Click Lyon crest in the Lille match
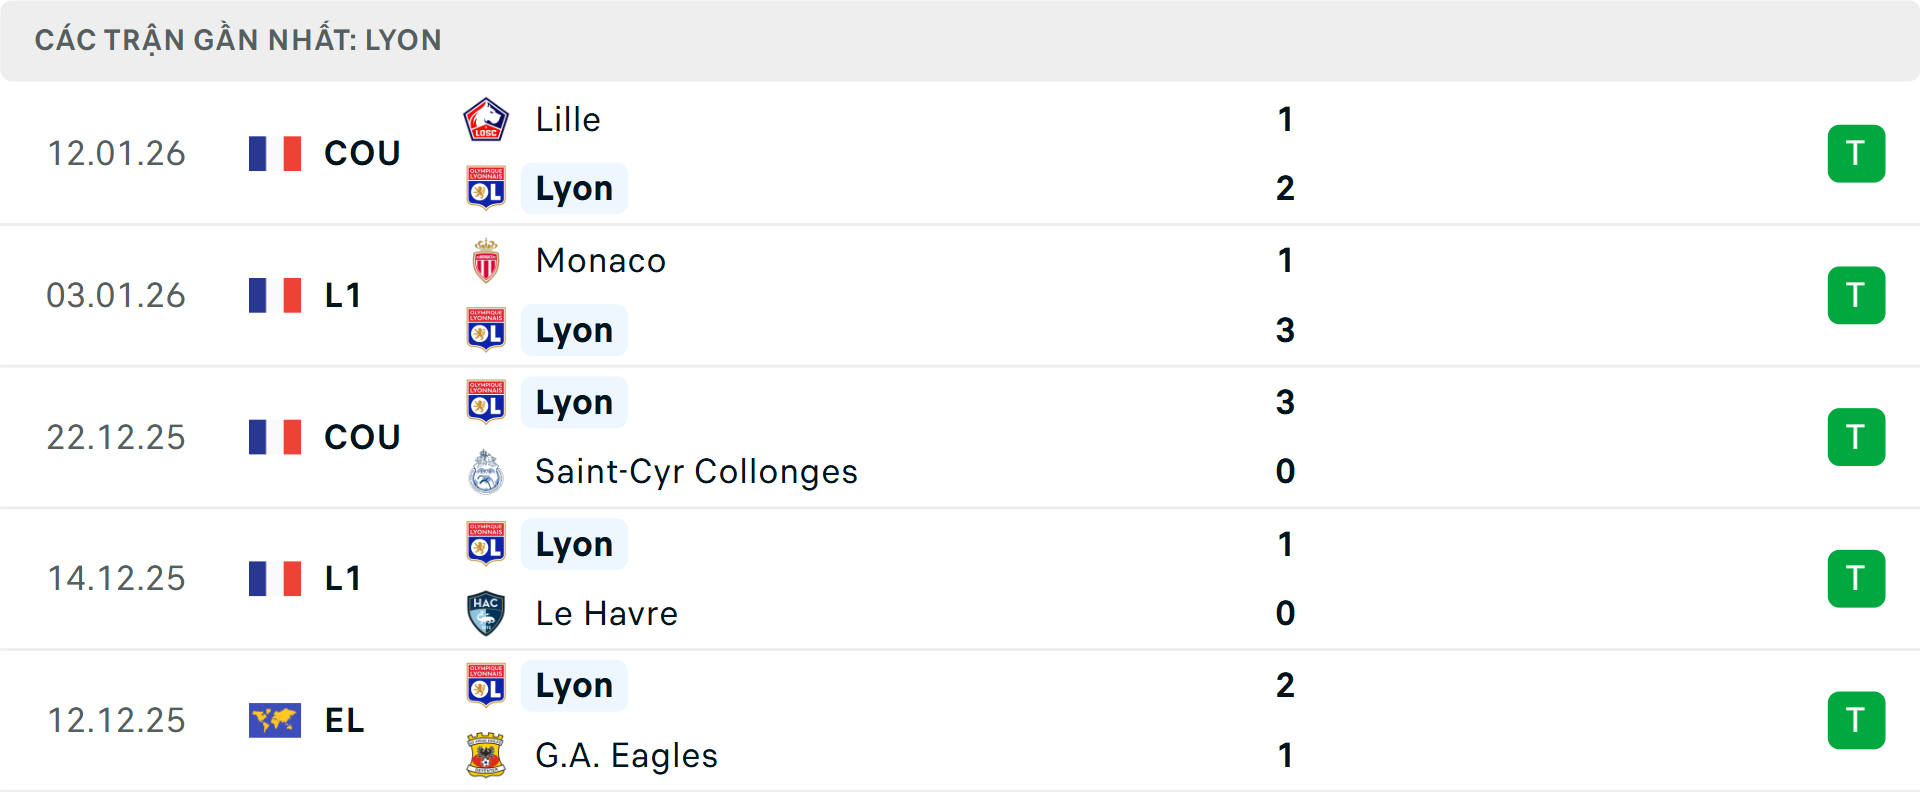The image size is (1920, 792). click(x=486, y=188)
